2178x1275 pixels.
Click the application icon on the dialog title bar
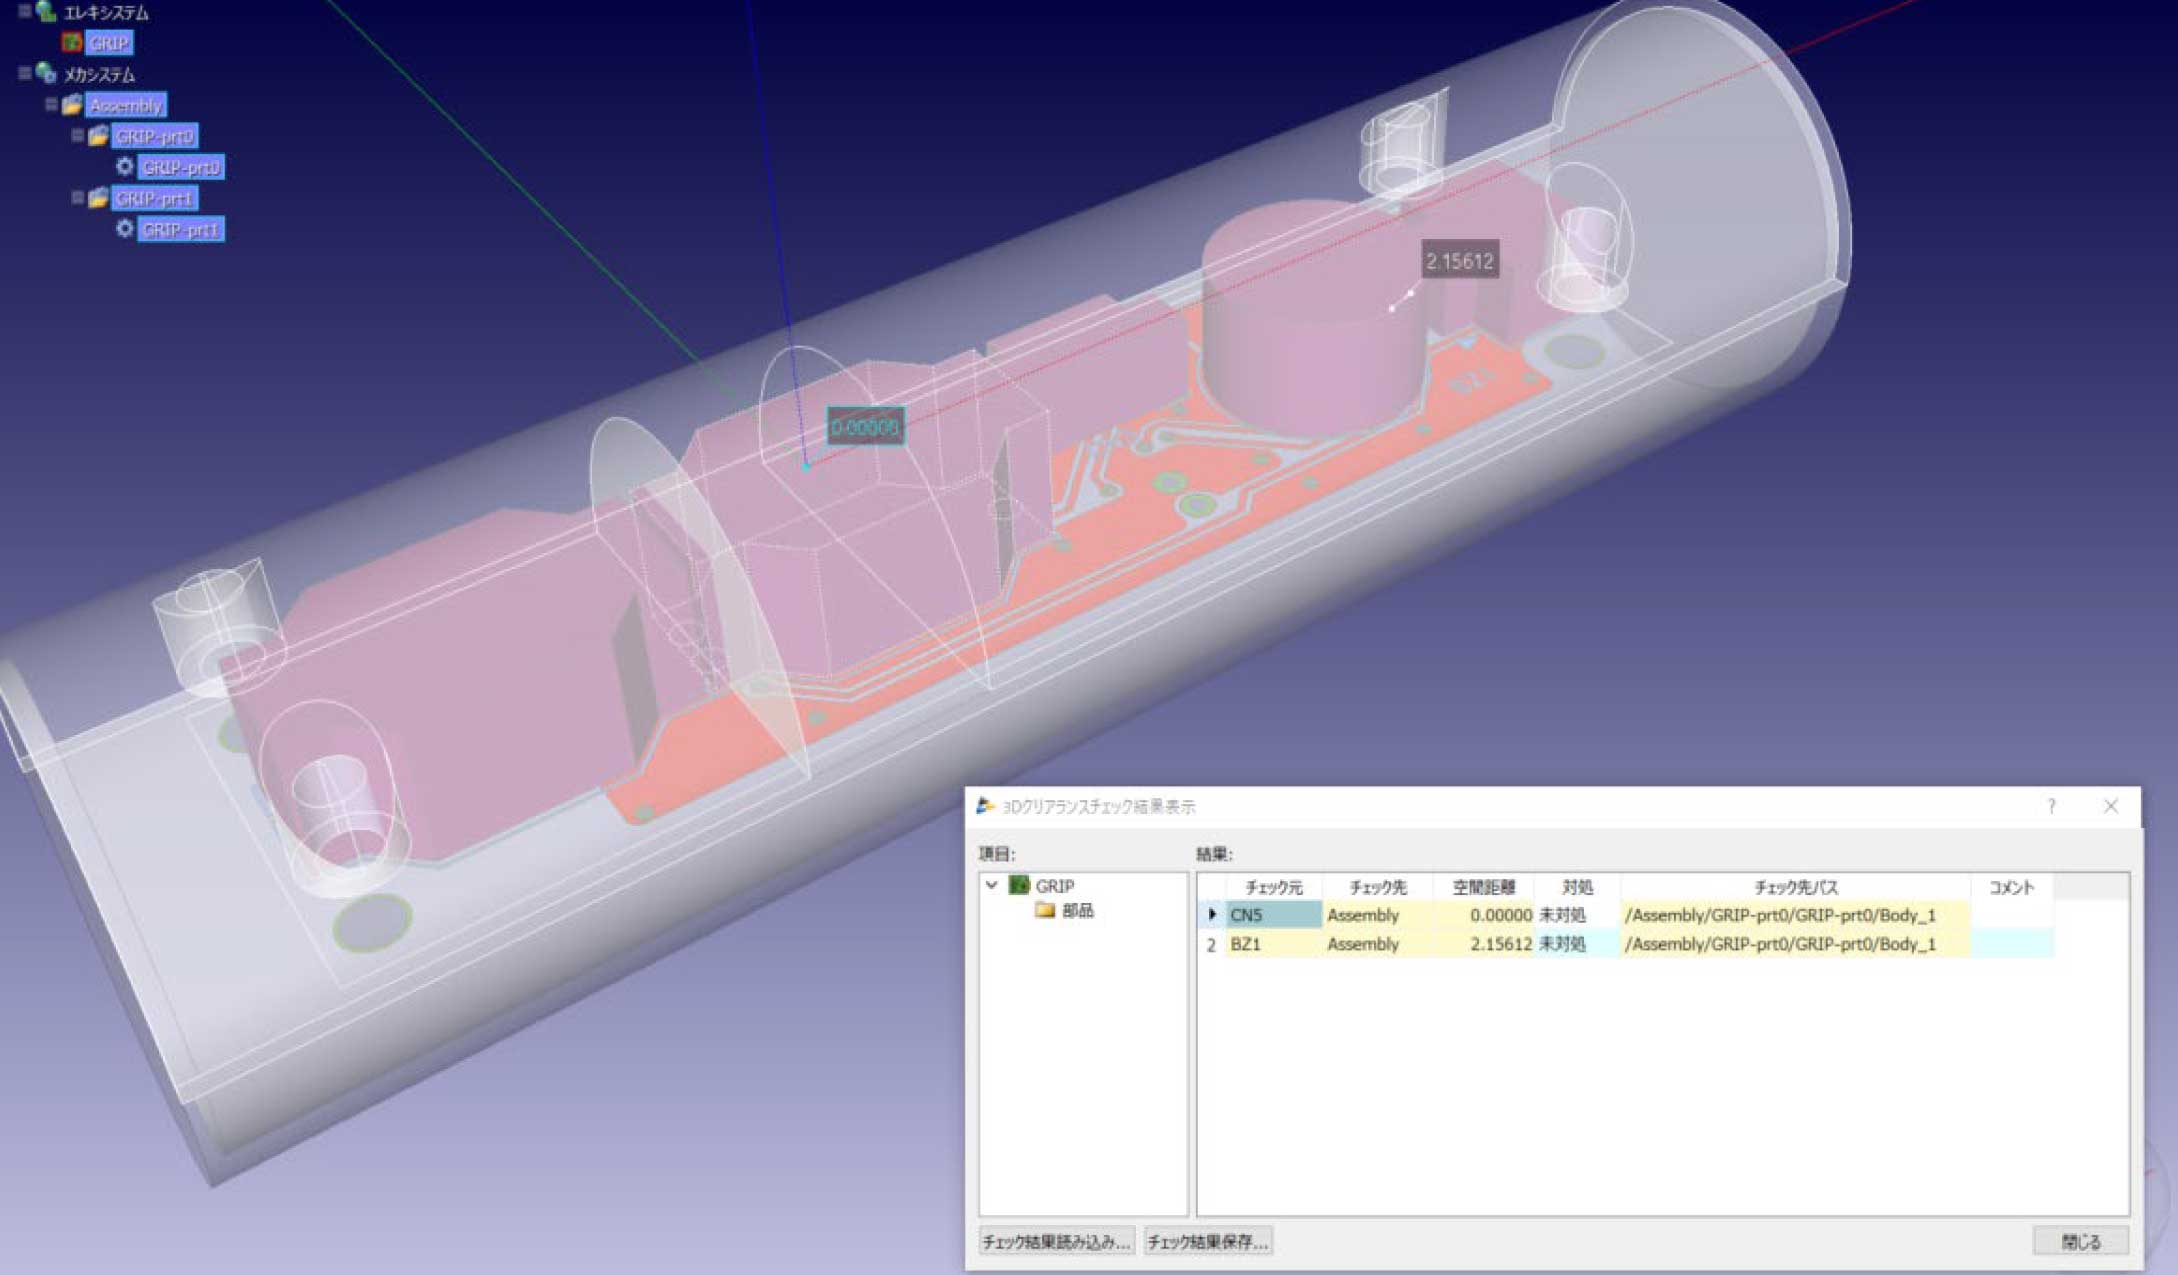tap(983, 807)
